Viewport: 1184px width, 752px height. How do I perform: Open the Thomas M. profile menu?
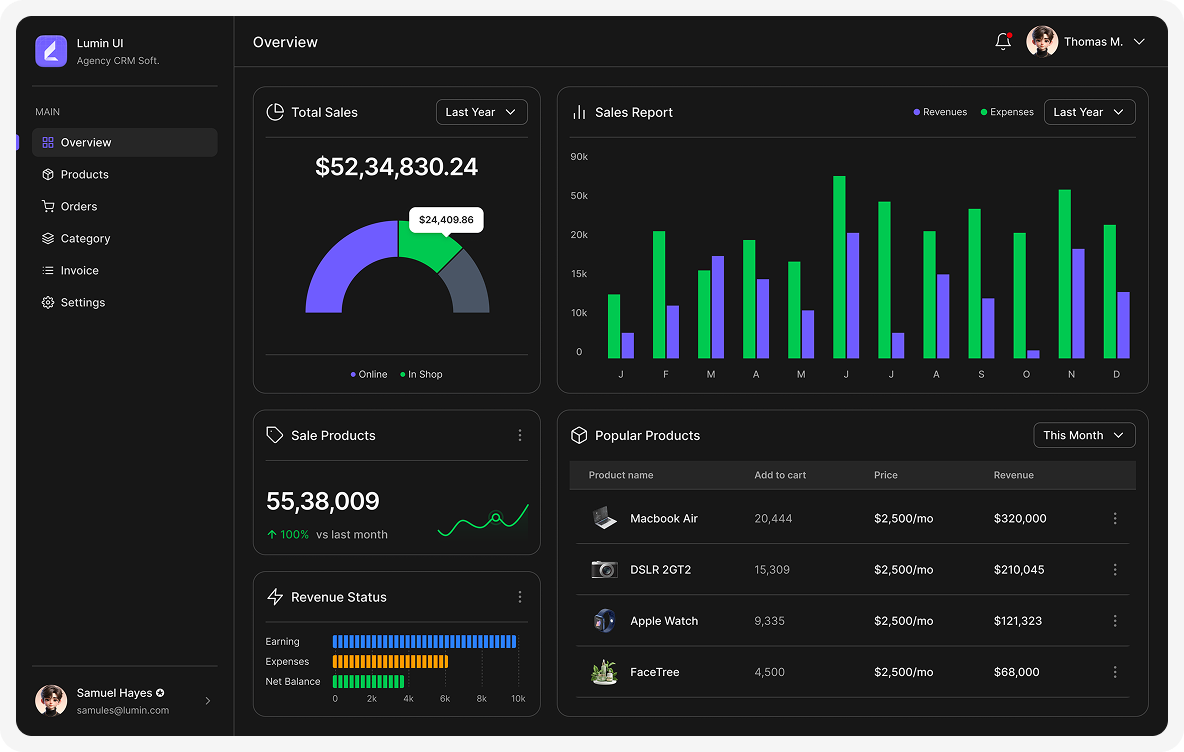[1086, 42]
